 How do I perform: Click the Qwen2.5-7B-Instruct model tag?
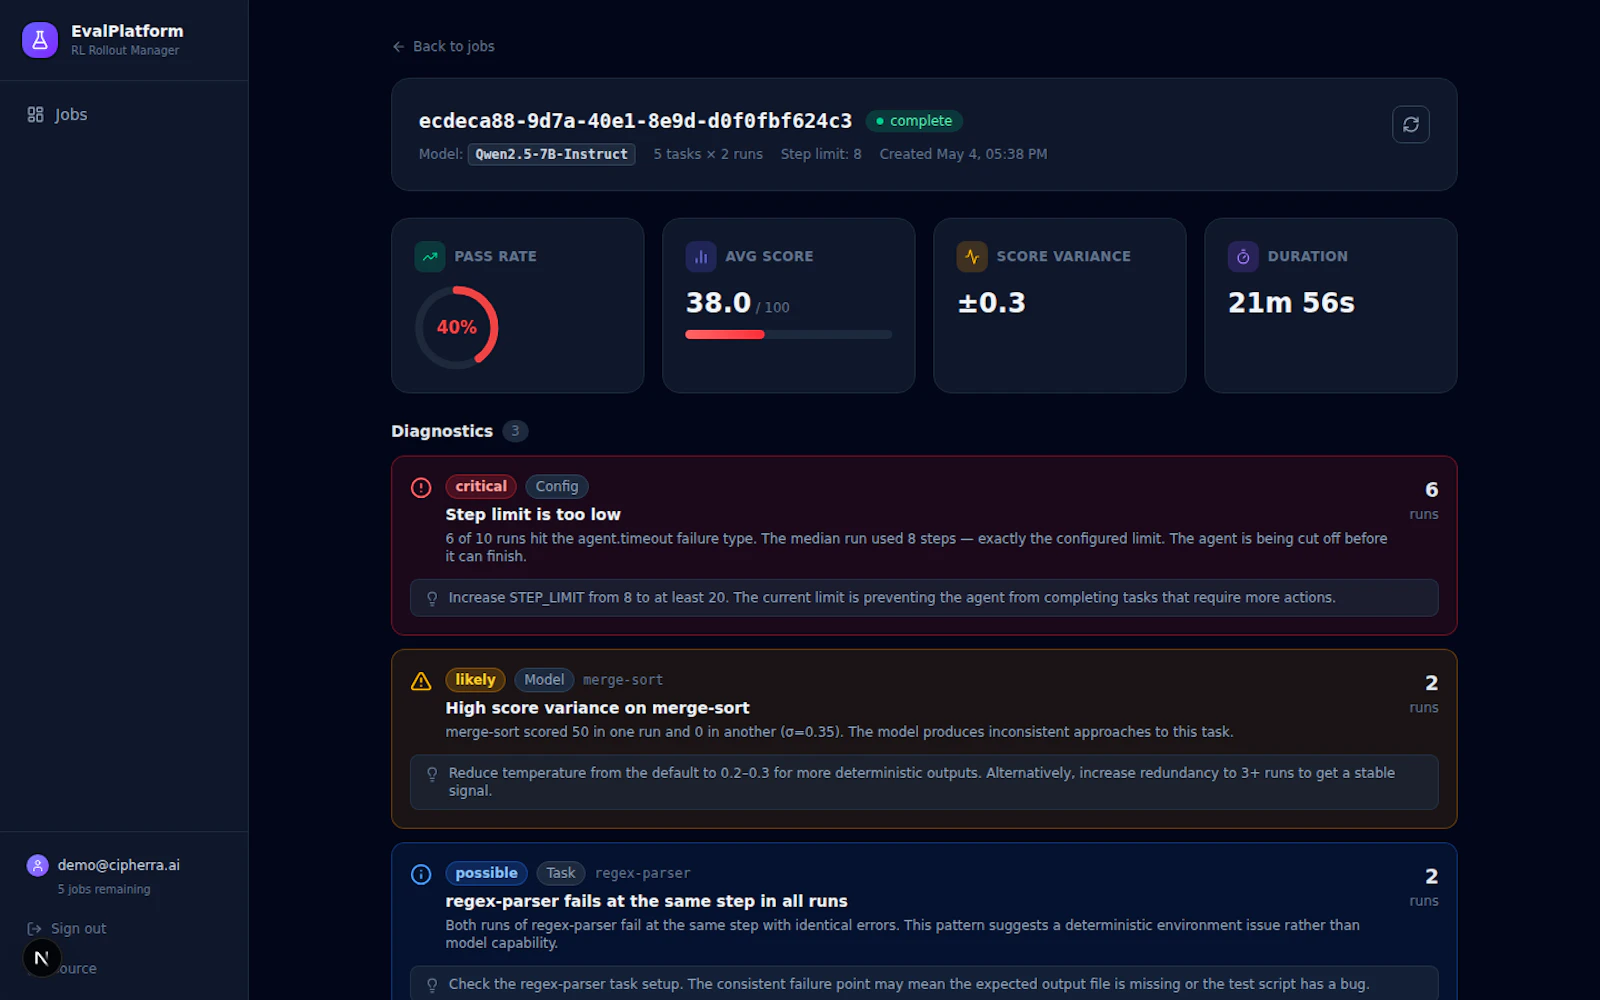point(551,154)
